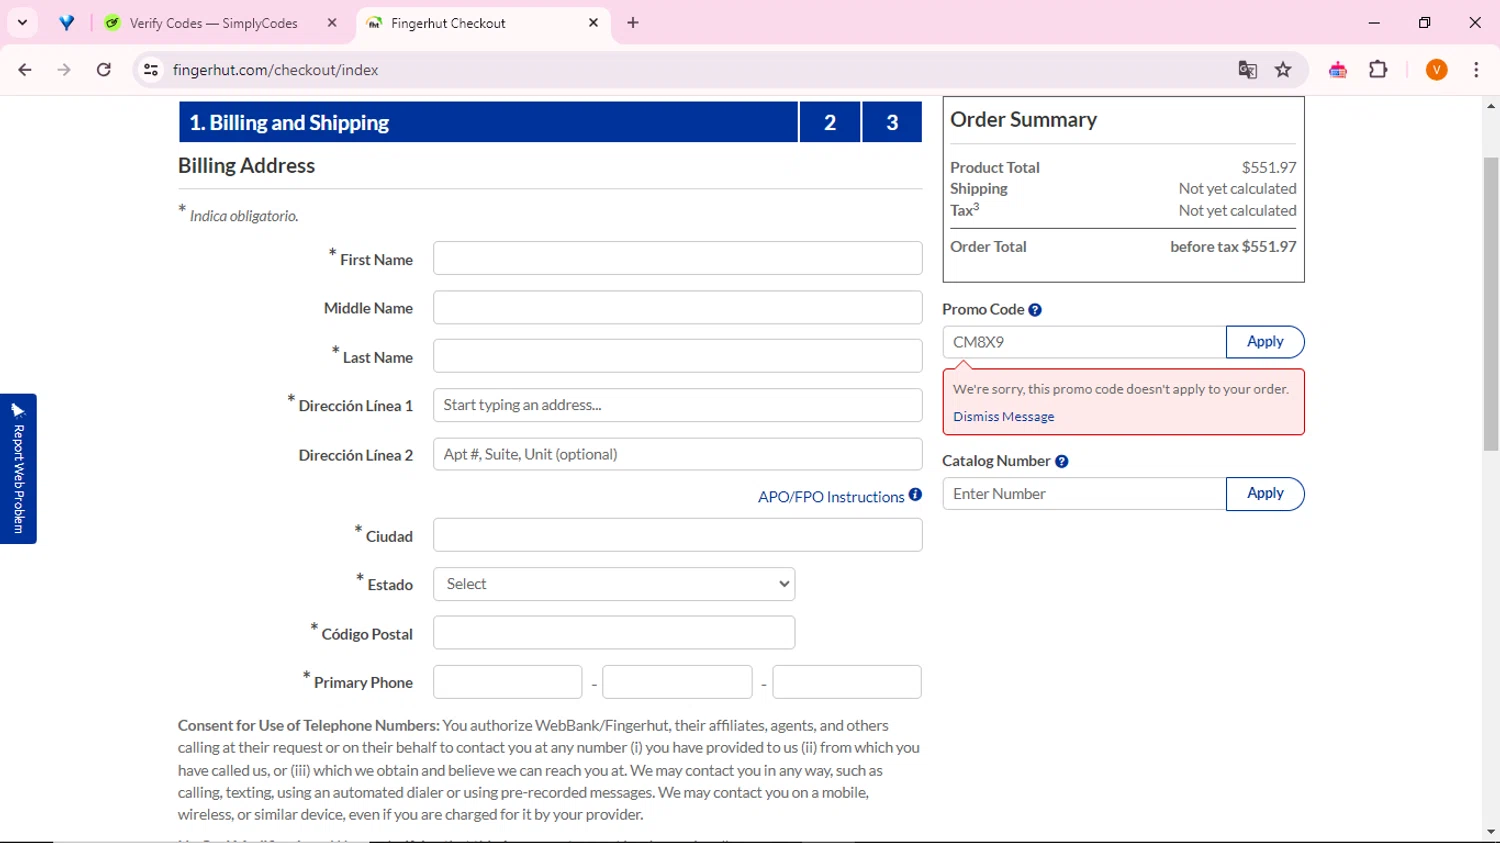Click the scrollbar down arrow
The width and height of the screenshot is (1500, 843).
click(x=1491, y=831)
